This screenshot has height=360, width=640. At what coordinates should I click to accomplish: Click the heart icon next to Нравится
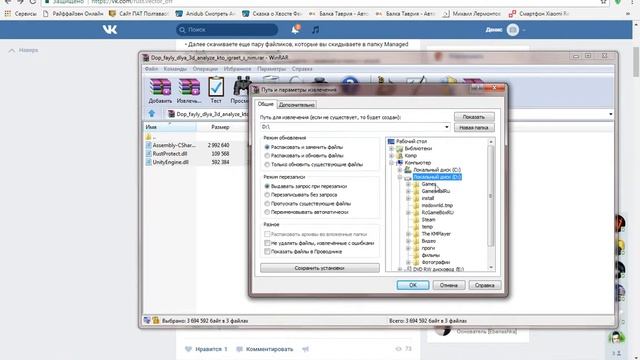(188, 349)
